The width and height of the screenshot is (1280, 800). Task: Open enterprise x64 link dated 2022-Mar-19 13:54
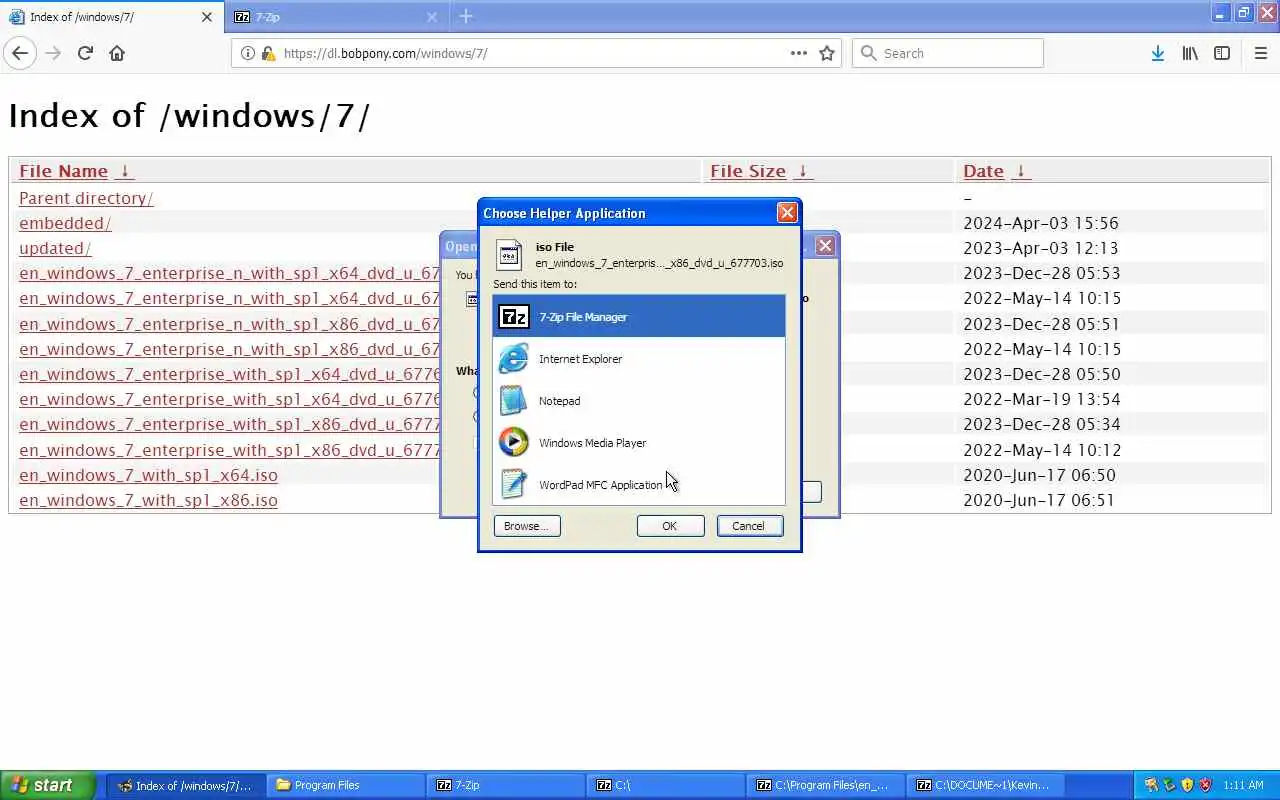click(x=230, y=399)
